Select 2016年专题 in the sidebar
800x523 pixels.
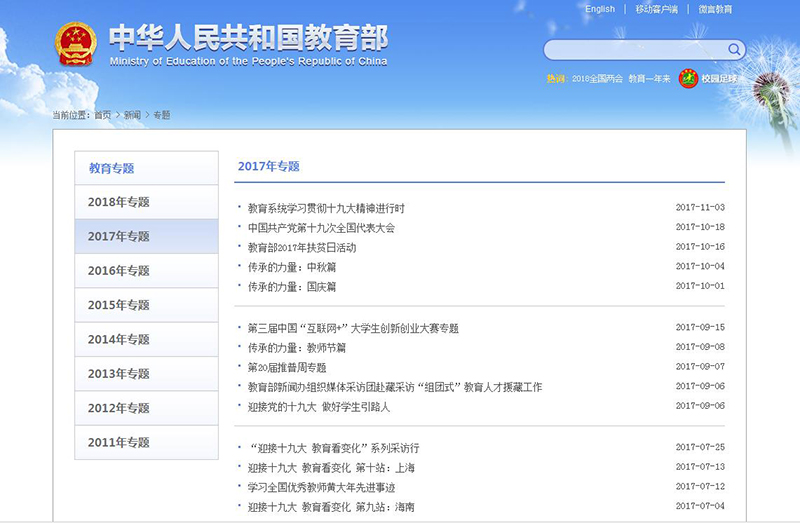tap(119, 271)
